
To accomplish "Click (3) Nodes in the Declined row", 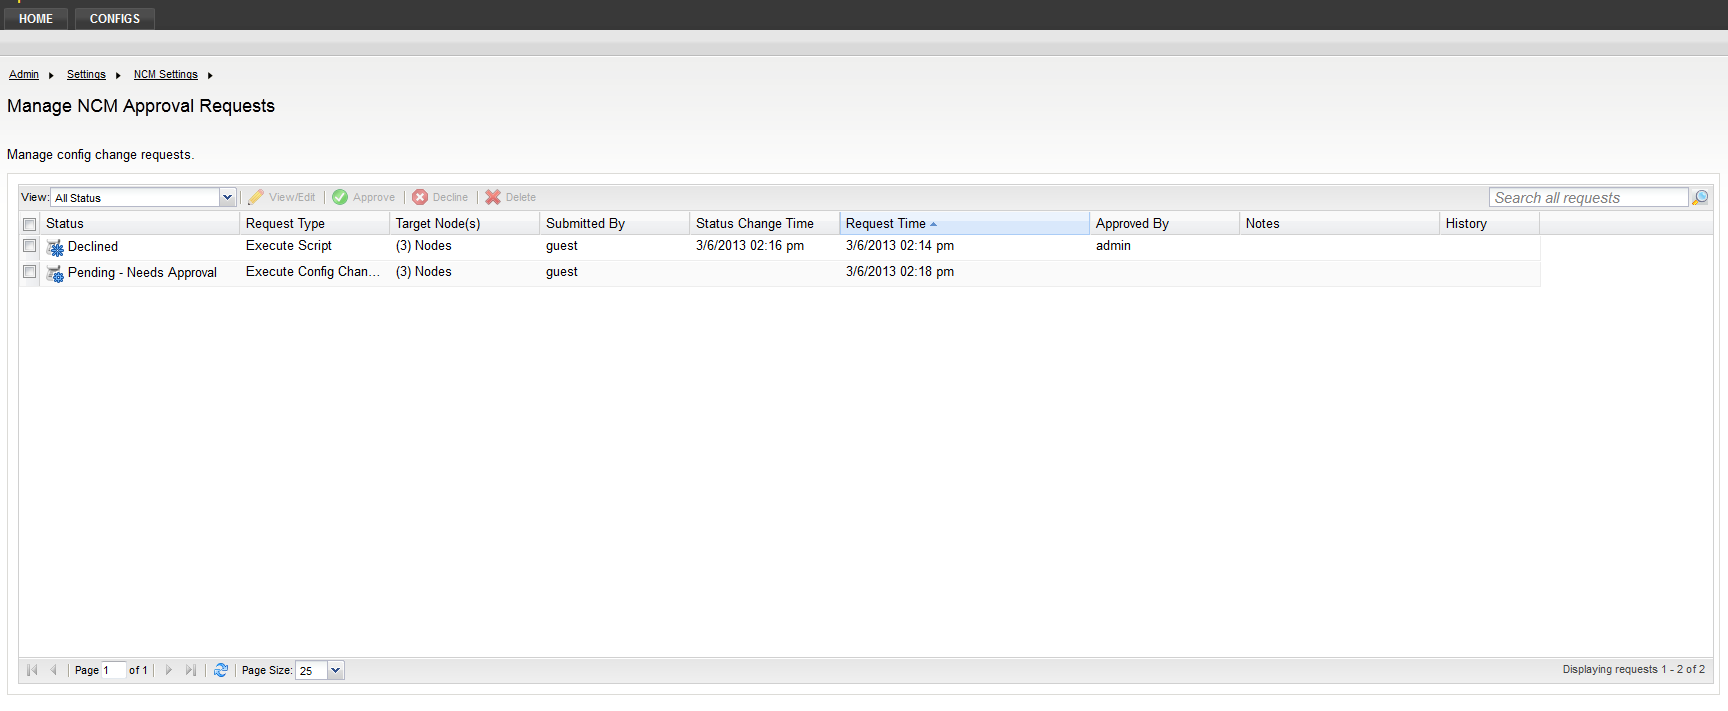I will coord(424,245).
